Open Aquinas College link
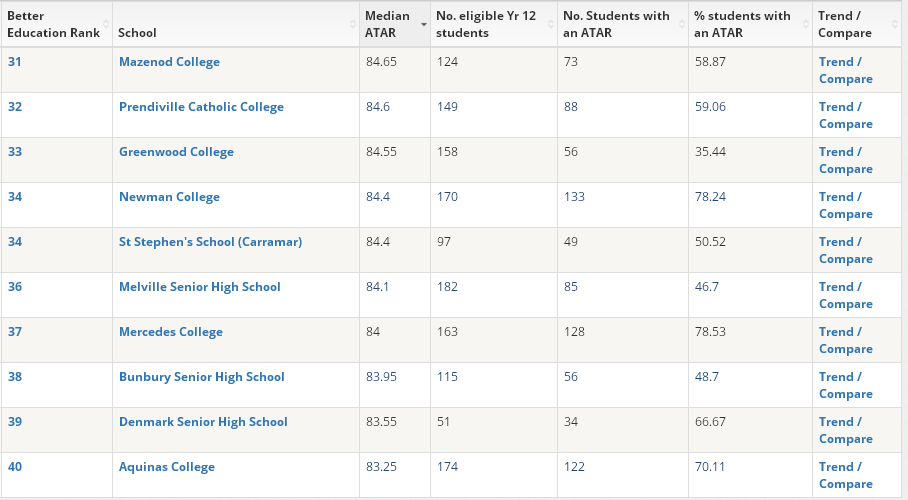Viewport: 908px width, 500px height. 166,467
